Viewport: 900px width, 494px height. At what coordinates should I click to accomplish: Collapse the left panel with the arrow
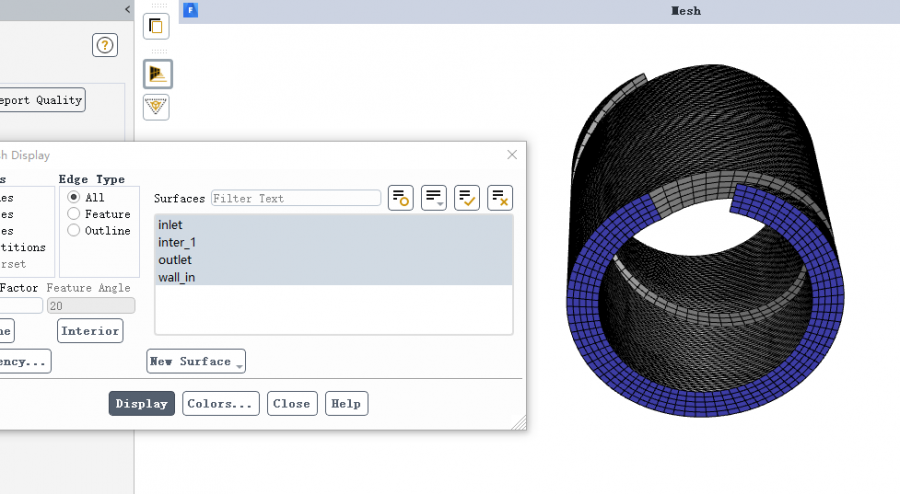[x=127, y=10]
